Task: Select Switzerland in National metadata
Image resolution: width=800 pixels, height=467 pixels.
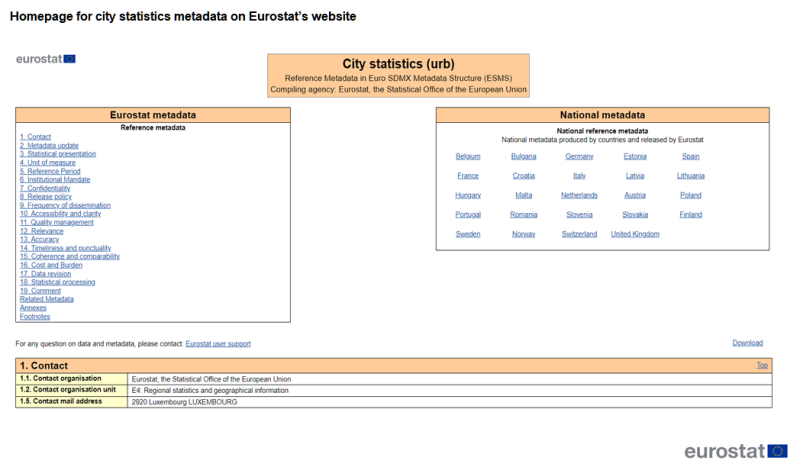Action: 579,234
